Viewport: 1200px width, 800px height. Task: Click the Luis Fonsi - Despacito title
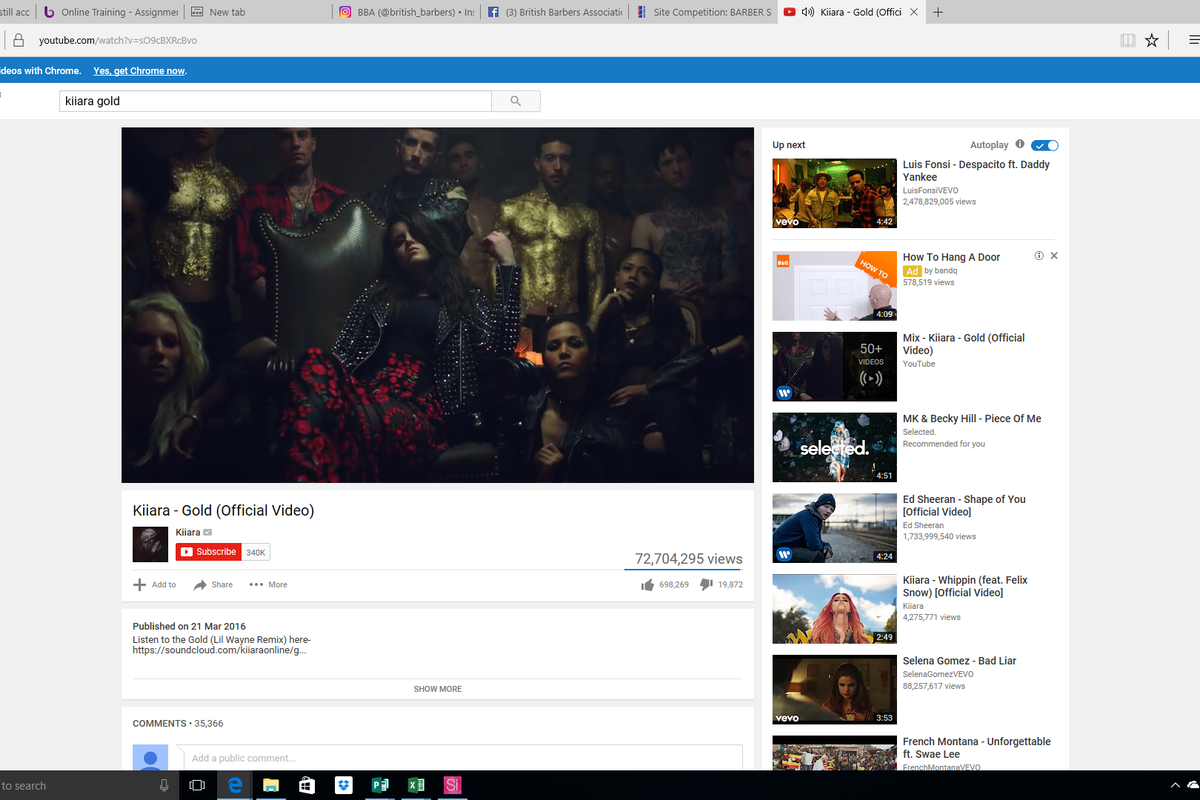point(976,171)
